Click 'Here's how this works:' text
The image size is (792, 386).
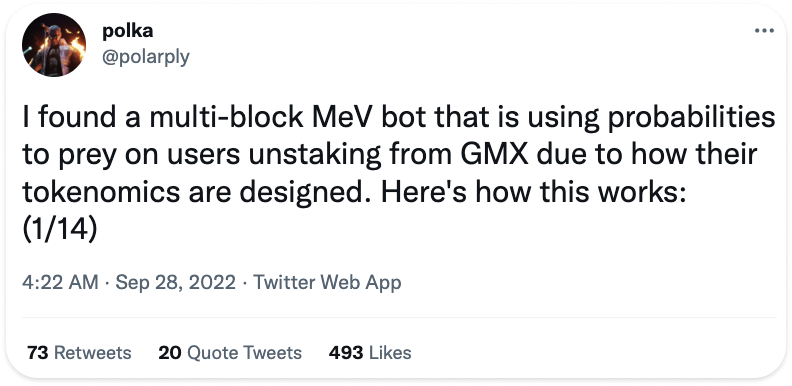[x=533, y=192]
